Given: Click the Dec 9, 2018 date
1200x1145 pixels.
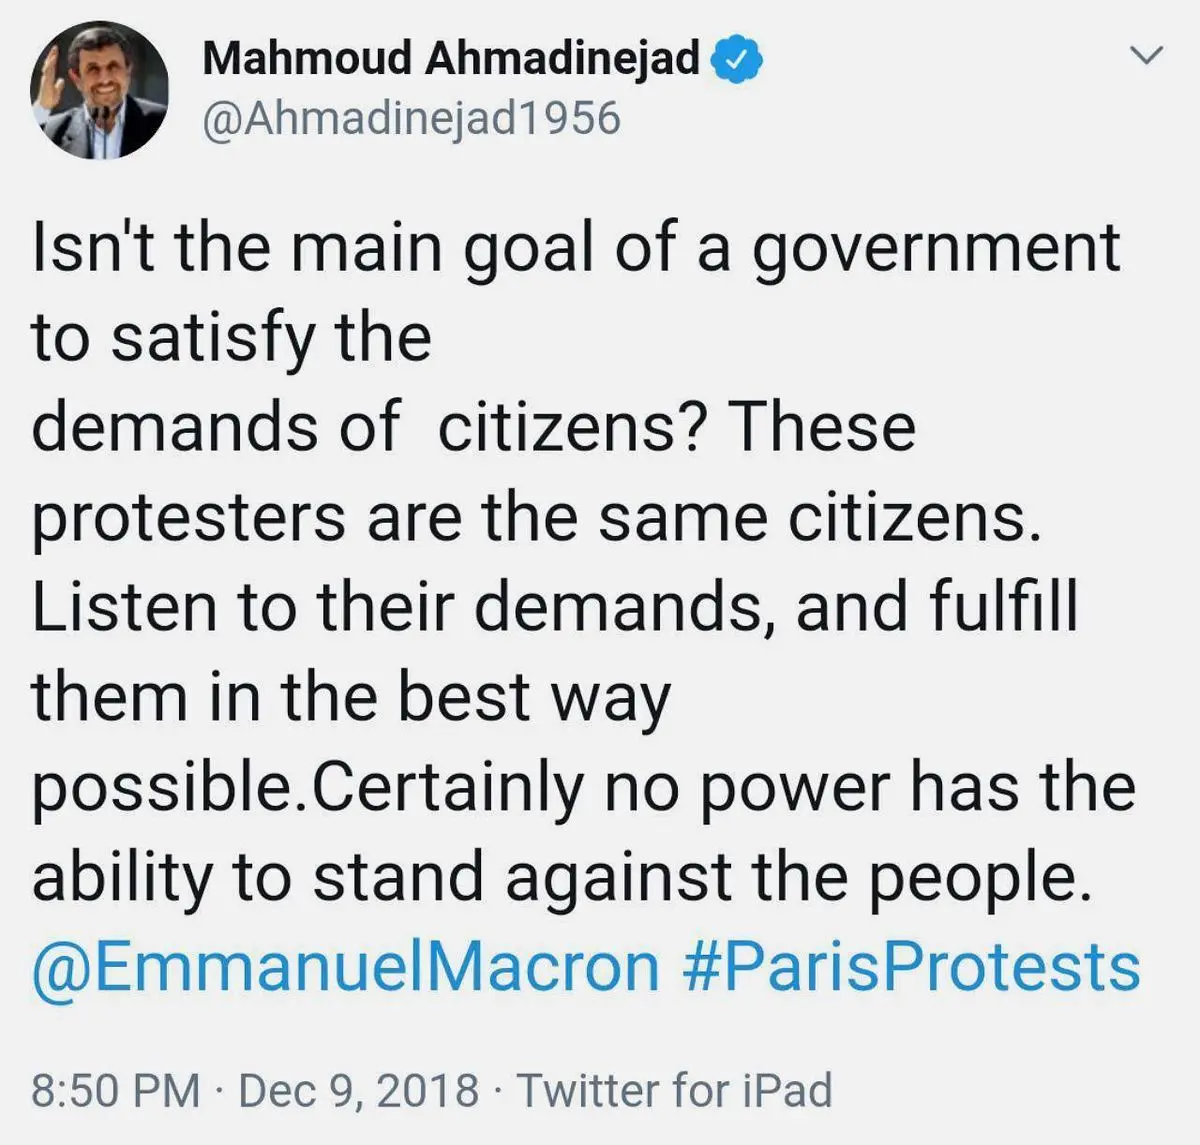Looking at the screenshot, I should [359, 1090].
